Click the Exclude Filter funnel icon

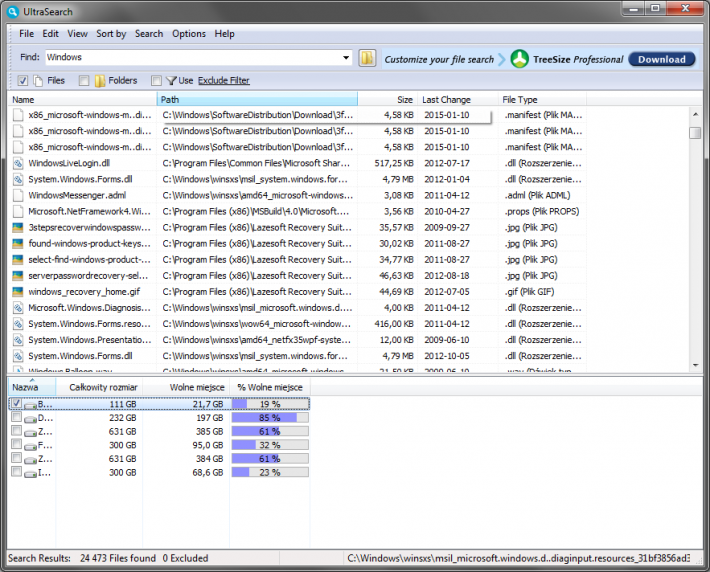171,81
